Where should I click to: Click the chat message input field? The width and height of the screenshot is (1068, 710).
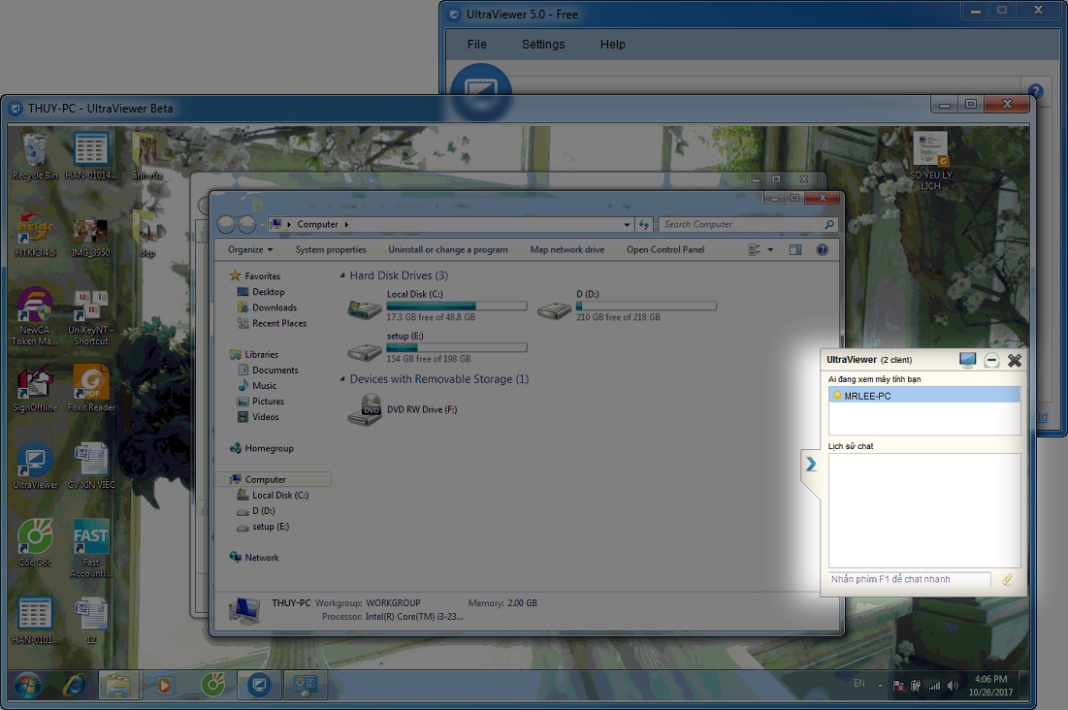(908, 579)
